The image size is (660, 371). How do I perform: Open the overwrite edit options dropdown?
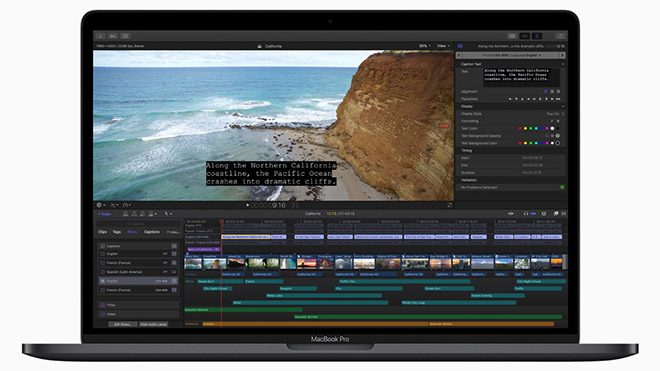click(x=152, y=214)
